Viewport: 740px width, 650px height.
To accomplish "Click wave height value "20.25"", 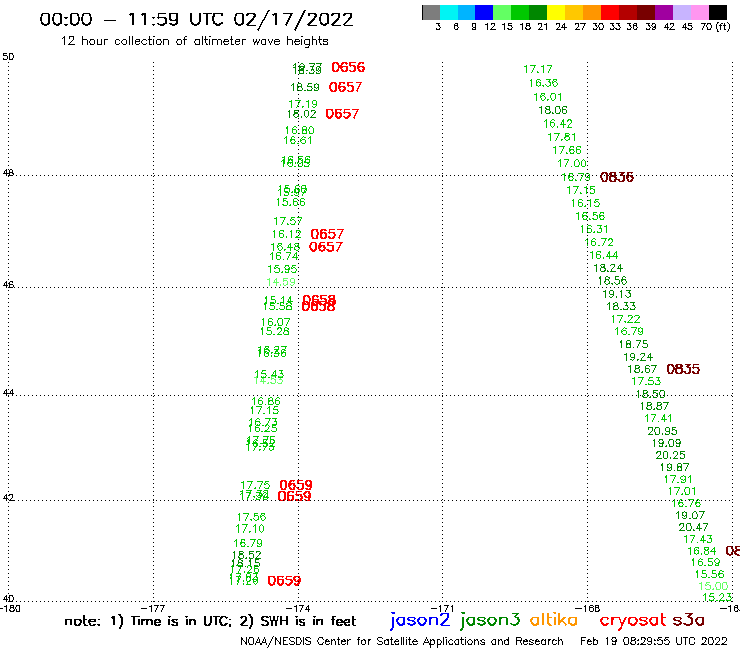I will point(671,455).
